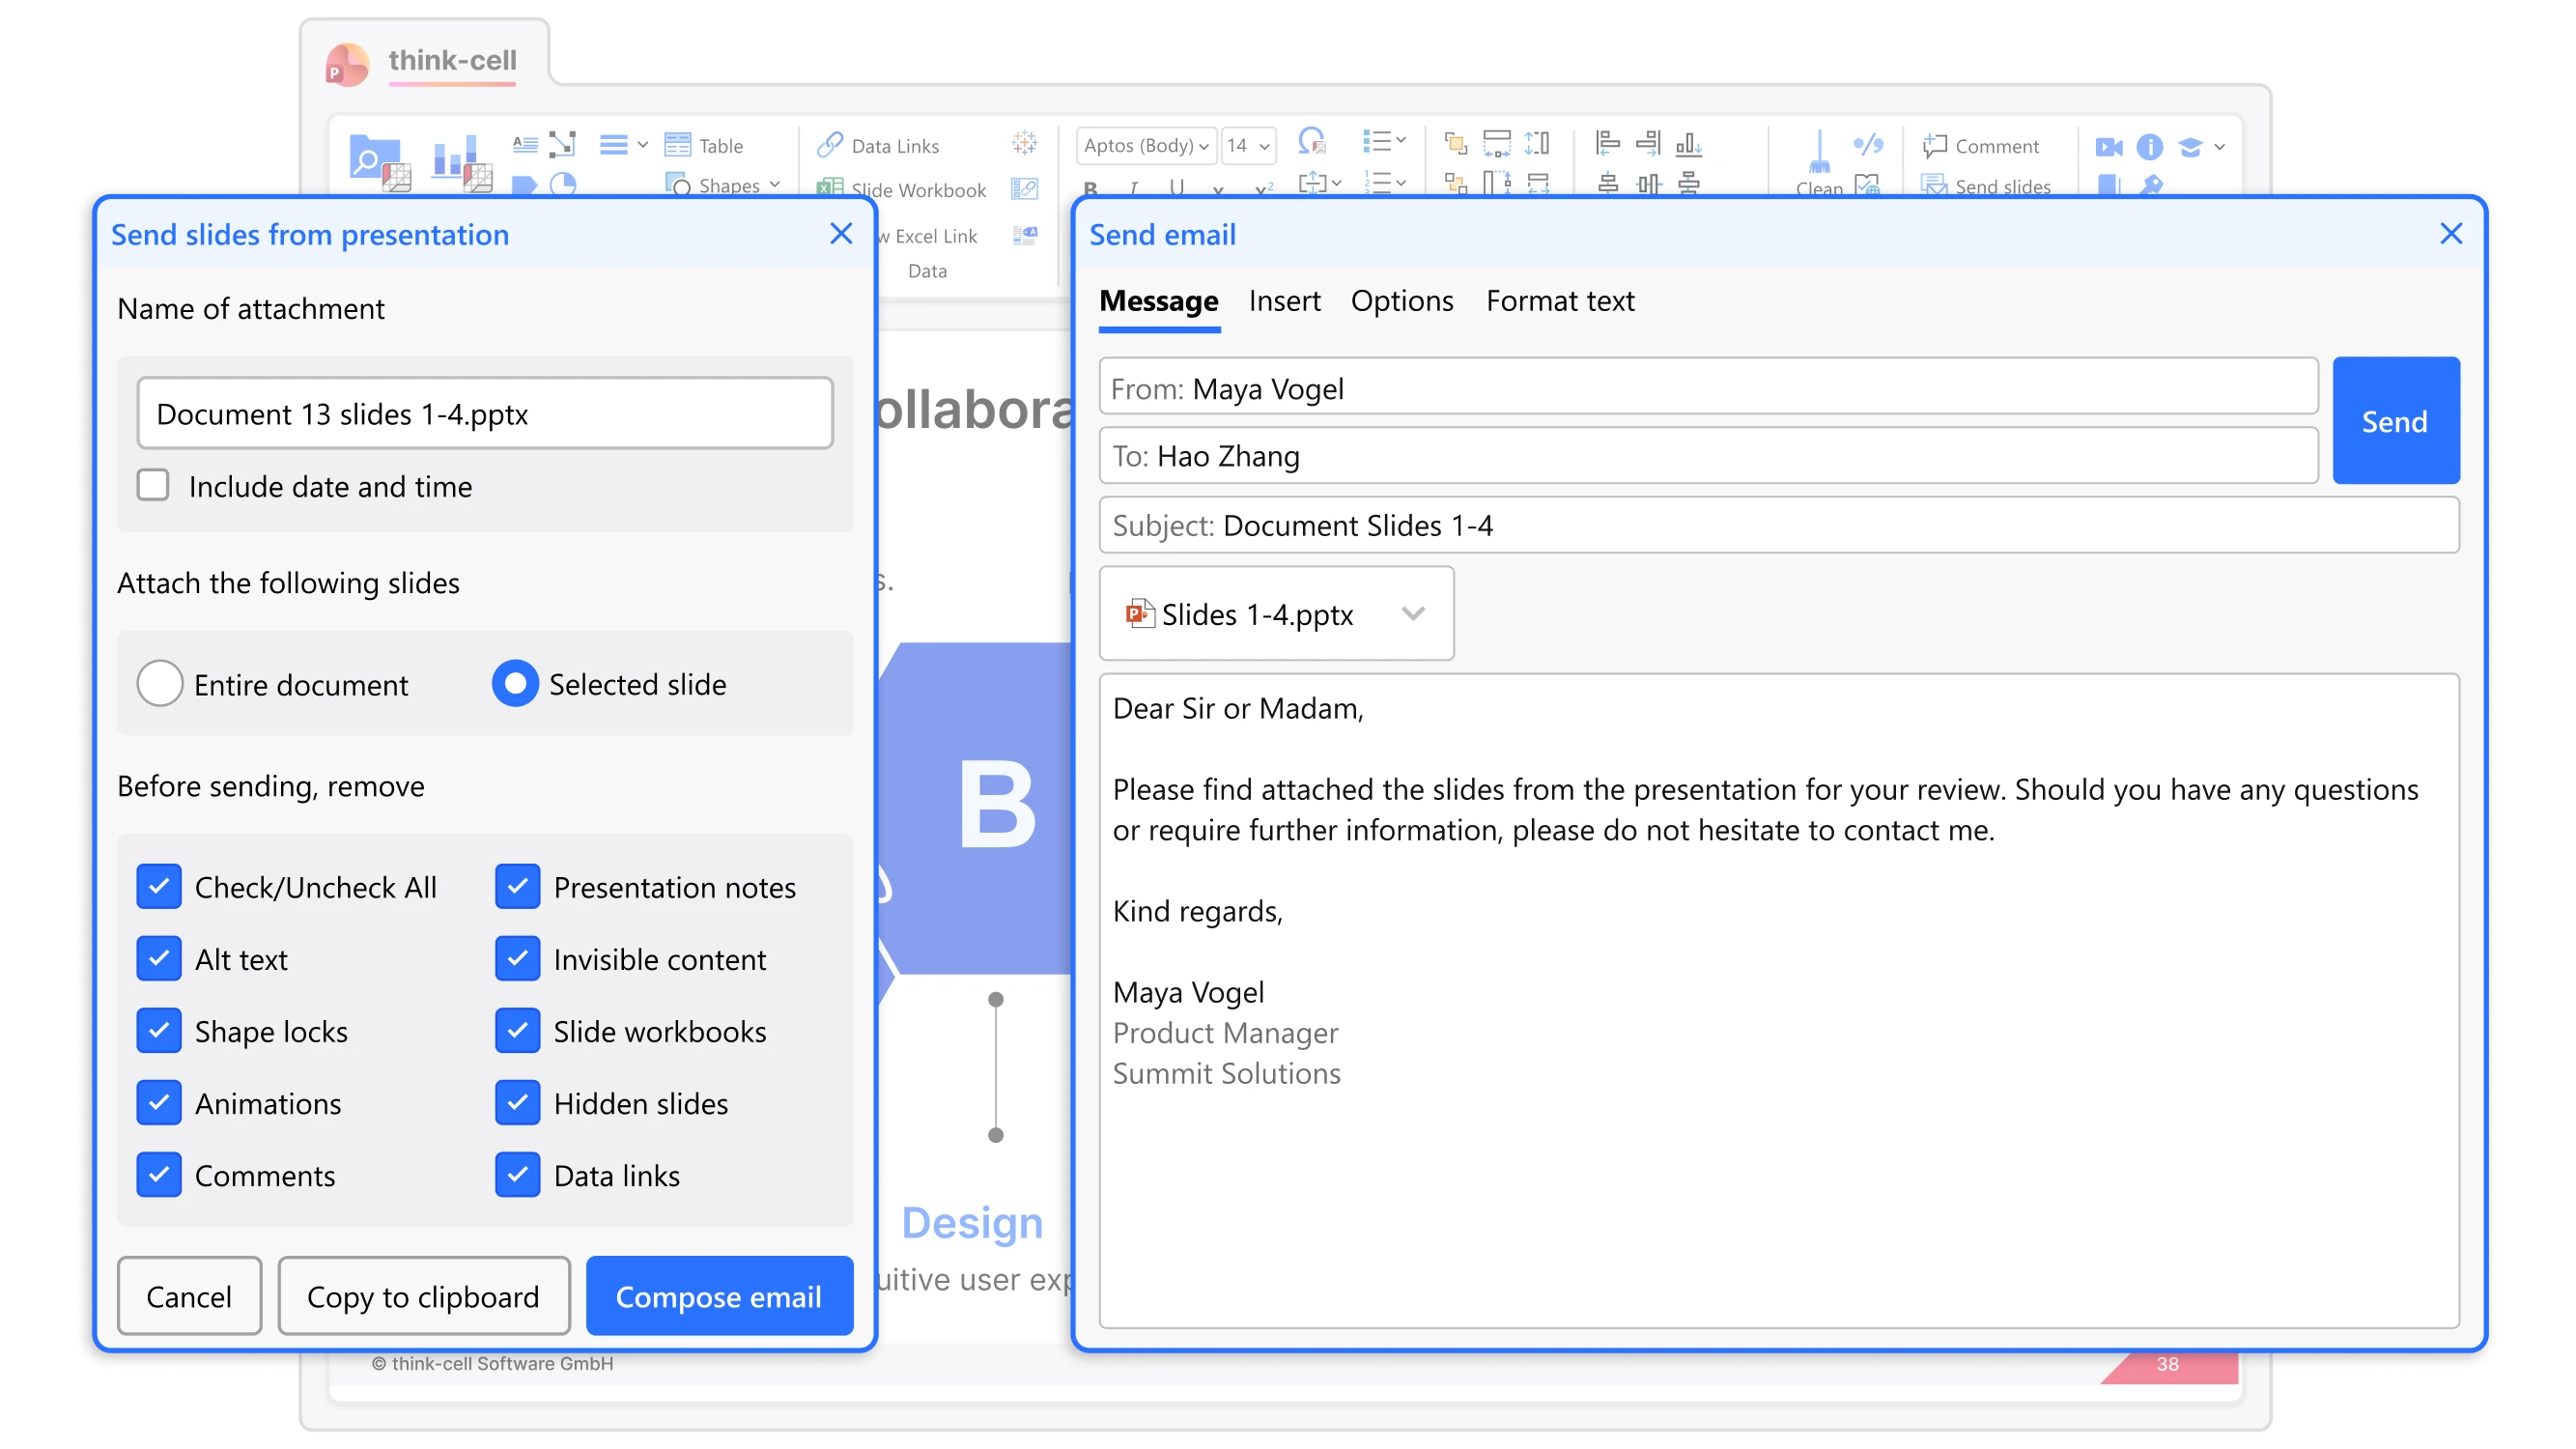
Task: Click the Table icon in ribbon
Action: (x=678, y=145)
